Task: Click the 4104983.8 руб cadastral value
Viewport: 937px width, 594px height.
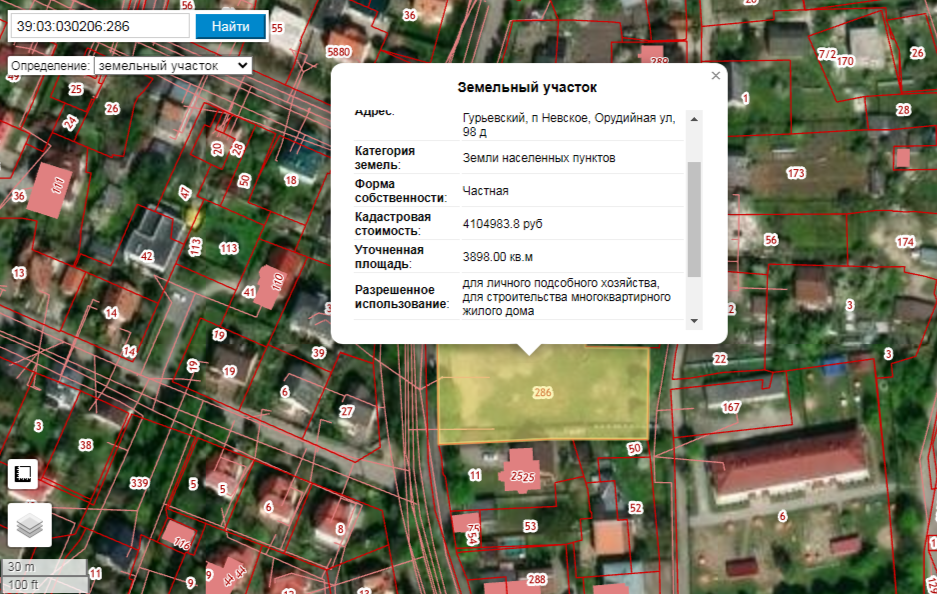Action: 502,223
